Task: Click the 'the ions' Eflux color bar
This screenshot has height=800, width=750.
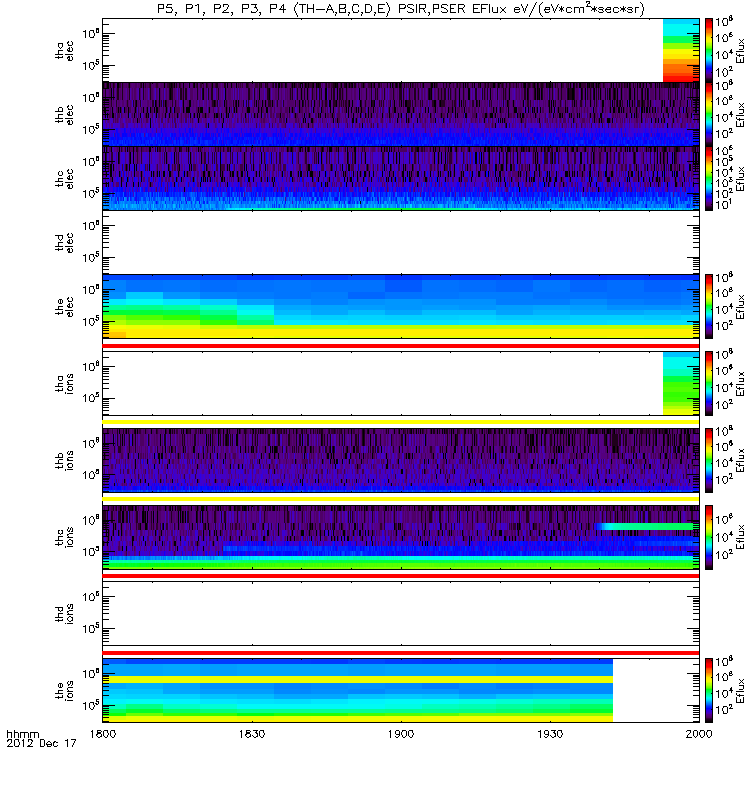Action: [x=709, y=690]
